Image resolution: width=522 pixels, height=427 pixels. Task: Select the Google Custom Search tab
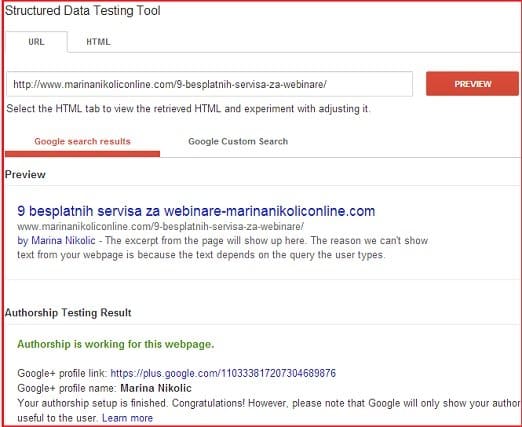tap(238, 141)
